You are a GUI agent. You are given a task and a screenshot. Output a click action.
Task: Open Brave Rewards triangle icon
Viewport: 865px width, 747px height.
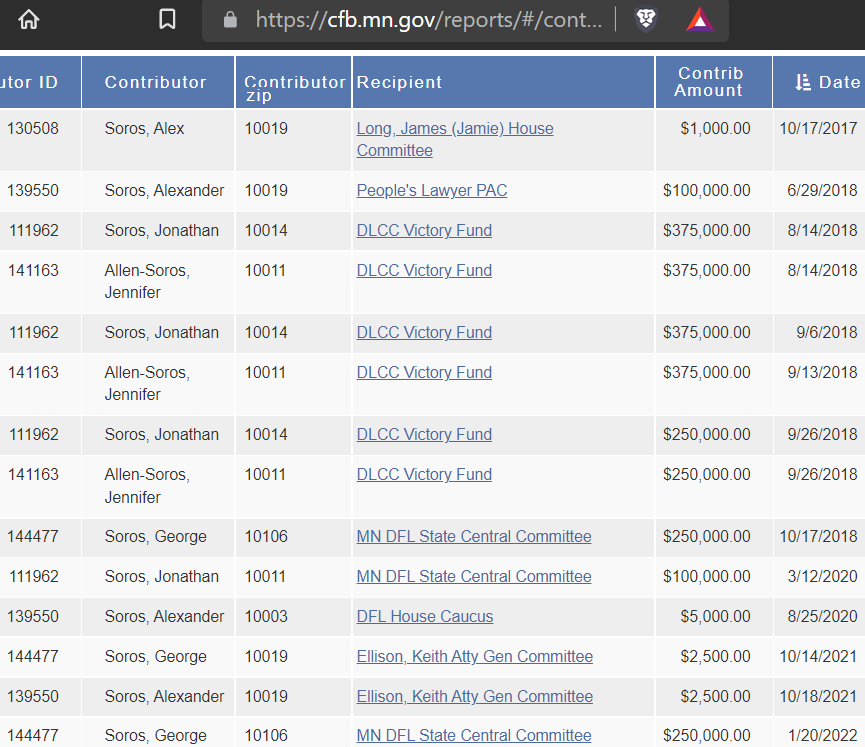pyautogui.click(x=700, y=19)
